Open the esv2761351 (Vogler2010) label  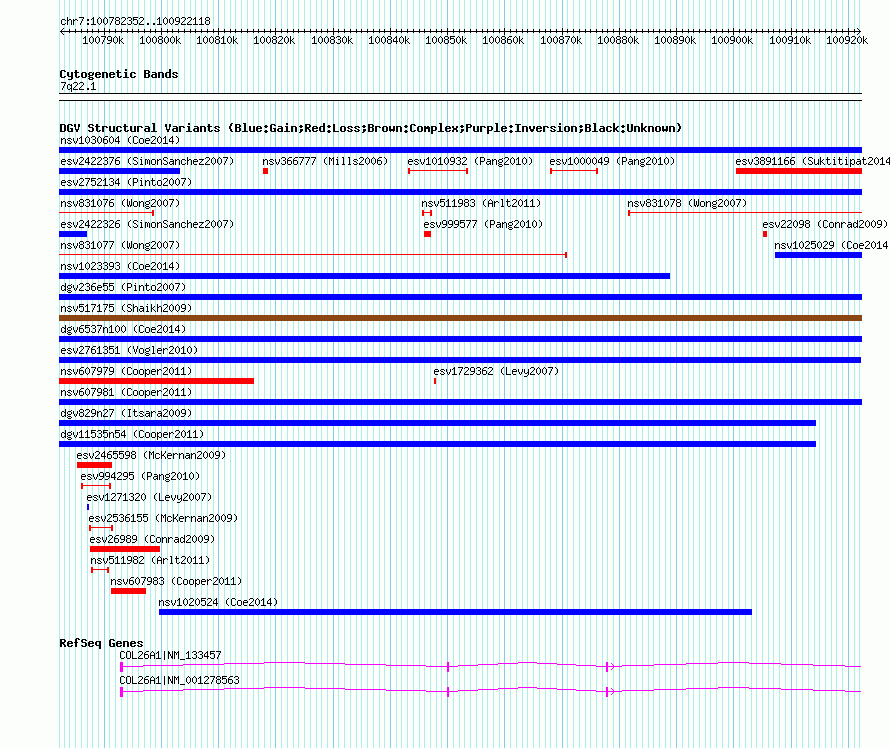click(x=129, y=350)
